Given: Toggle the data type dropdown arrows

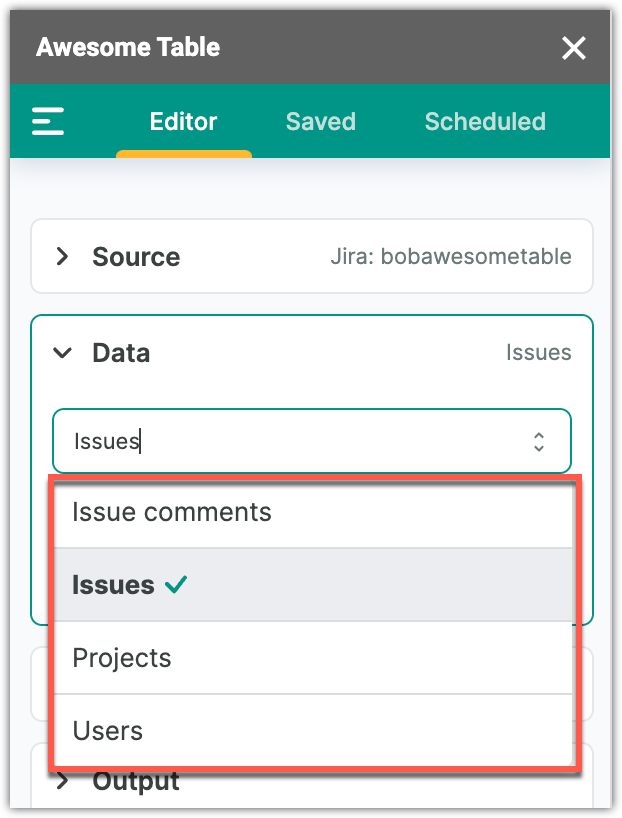Looking at the screenshot, I should 539,441.
